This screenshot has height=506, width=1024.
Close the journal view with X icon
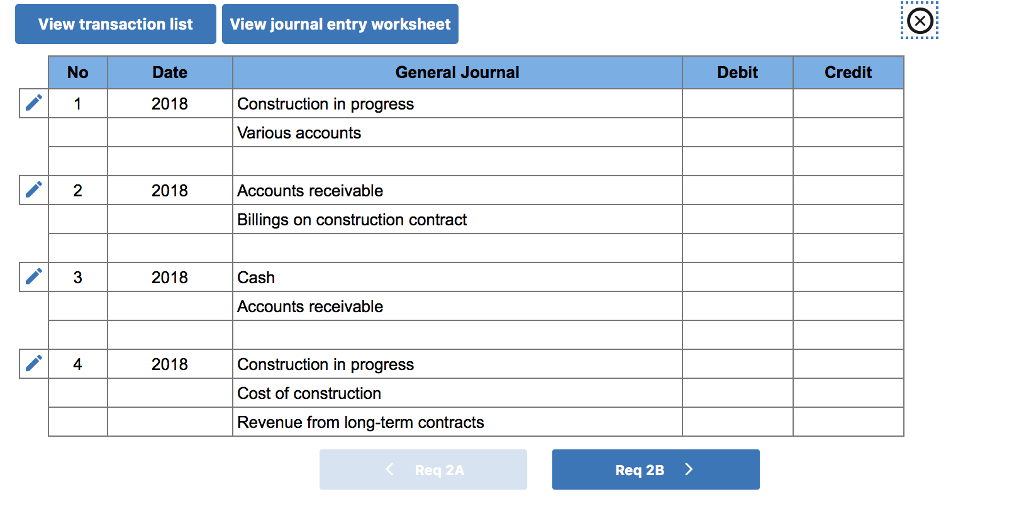tap(920, 22)
